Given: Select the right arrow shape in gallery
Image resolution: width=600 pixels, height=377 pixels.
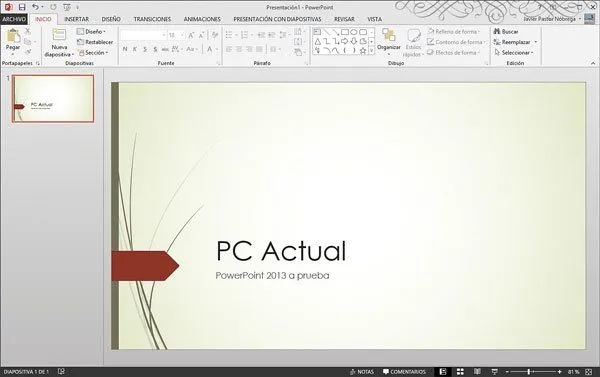Looking at the screenshot, I should tap(344, 41).
